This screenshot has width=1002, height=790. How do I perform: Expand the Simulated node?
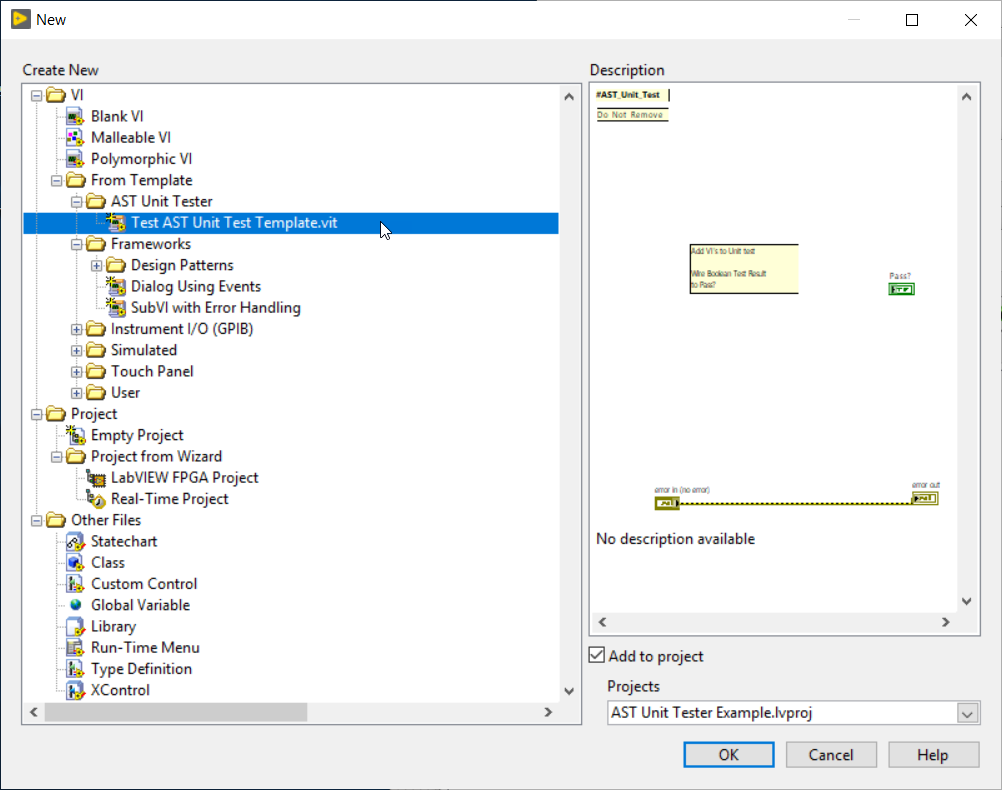[x=77, y=351]
